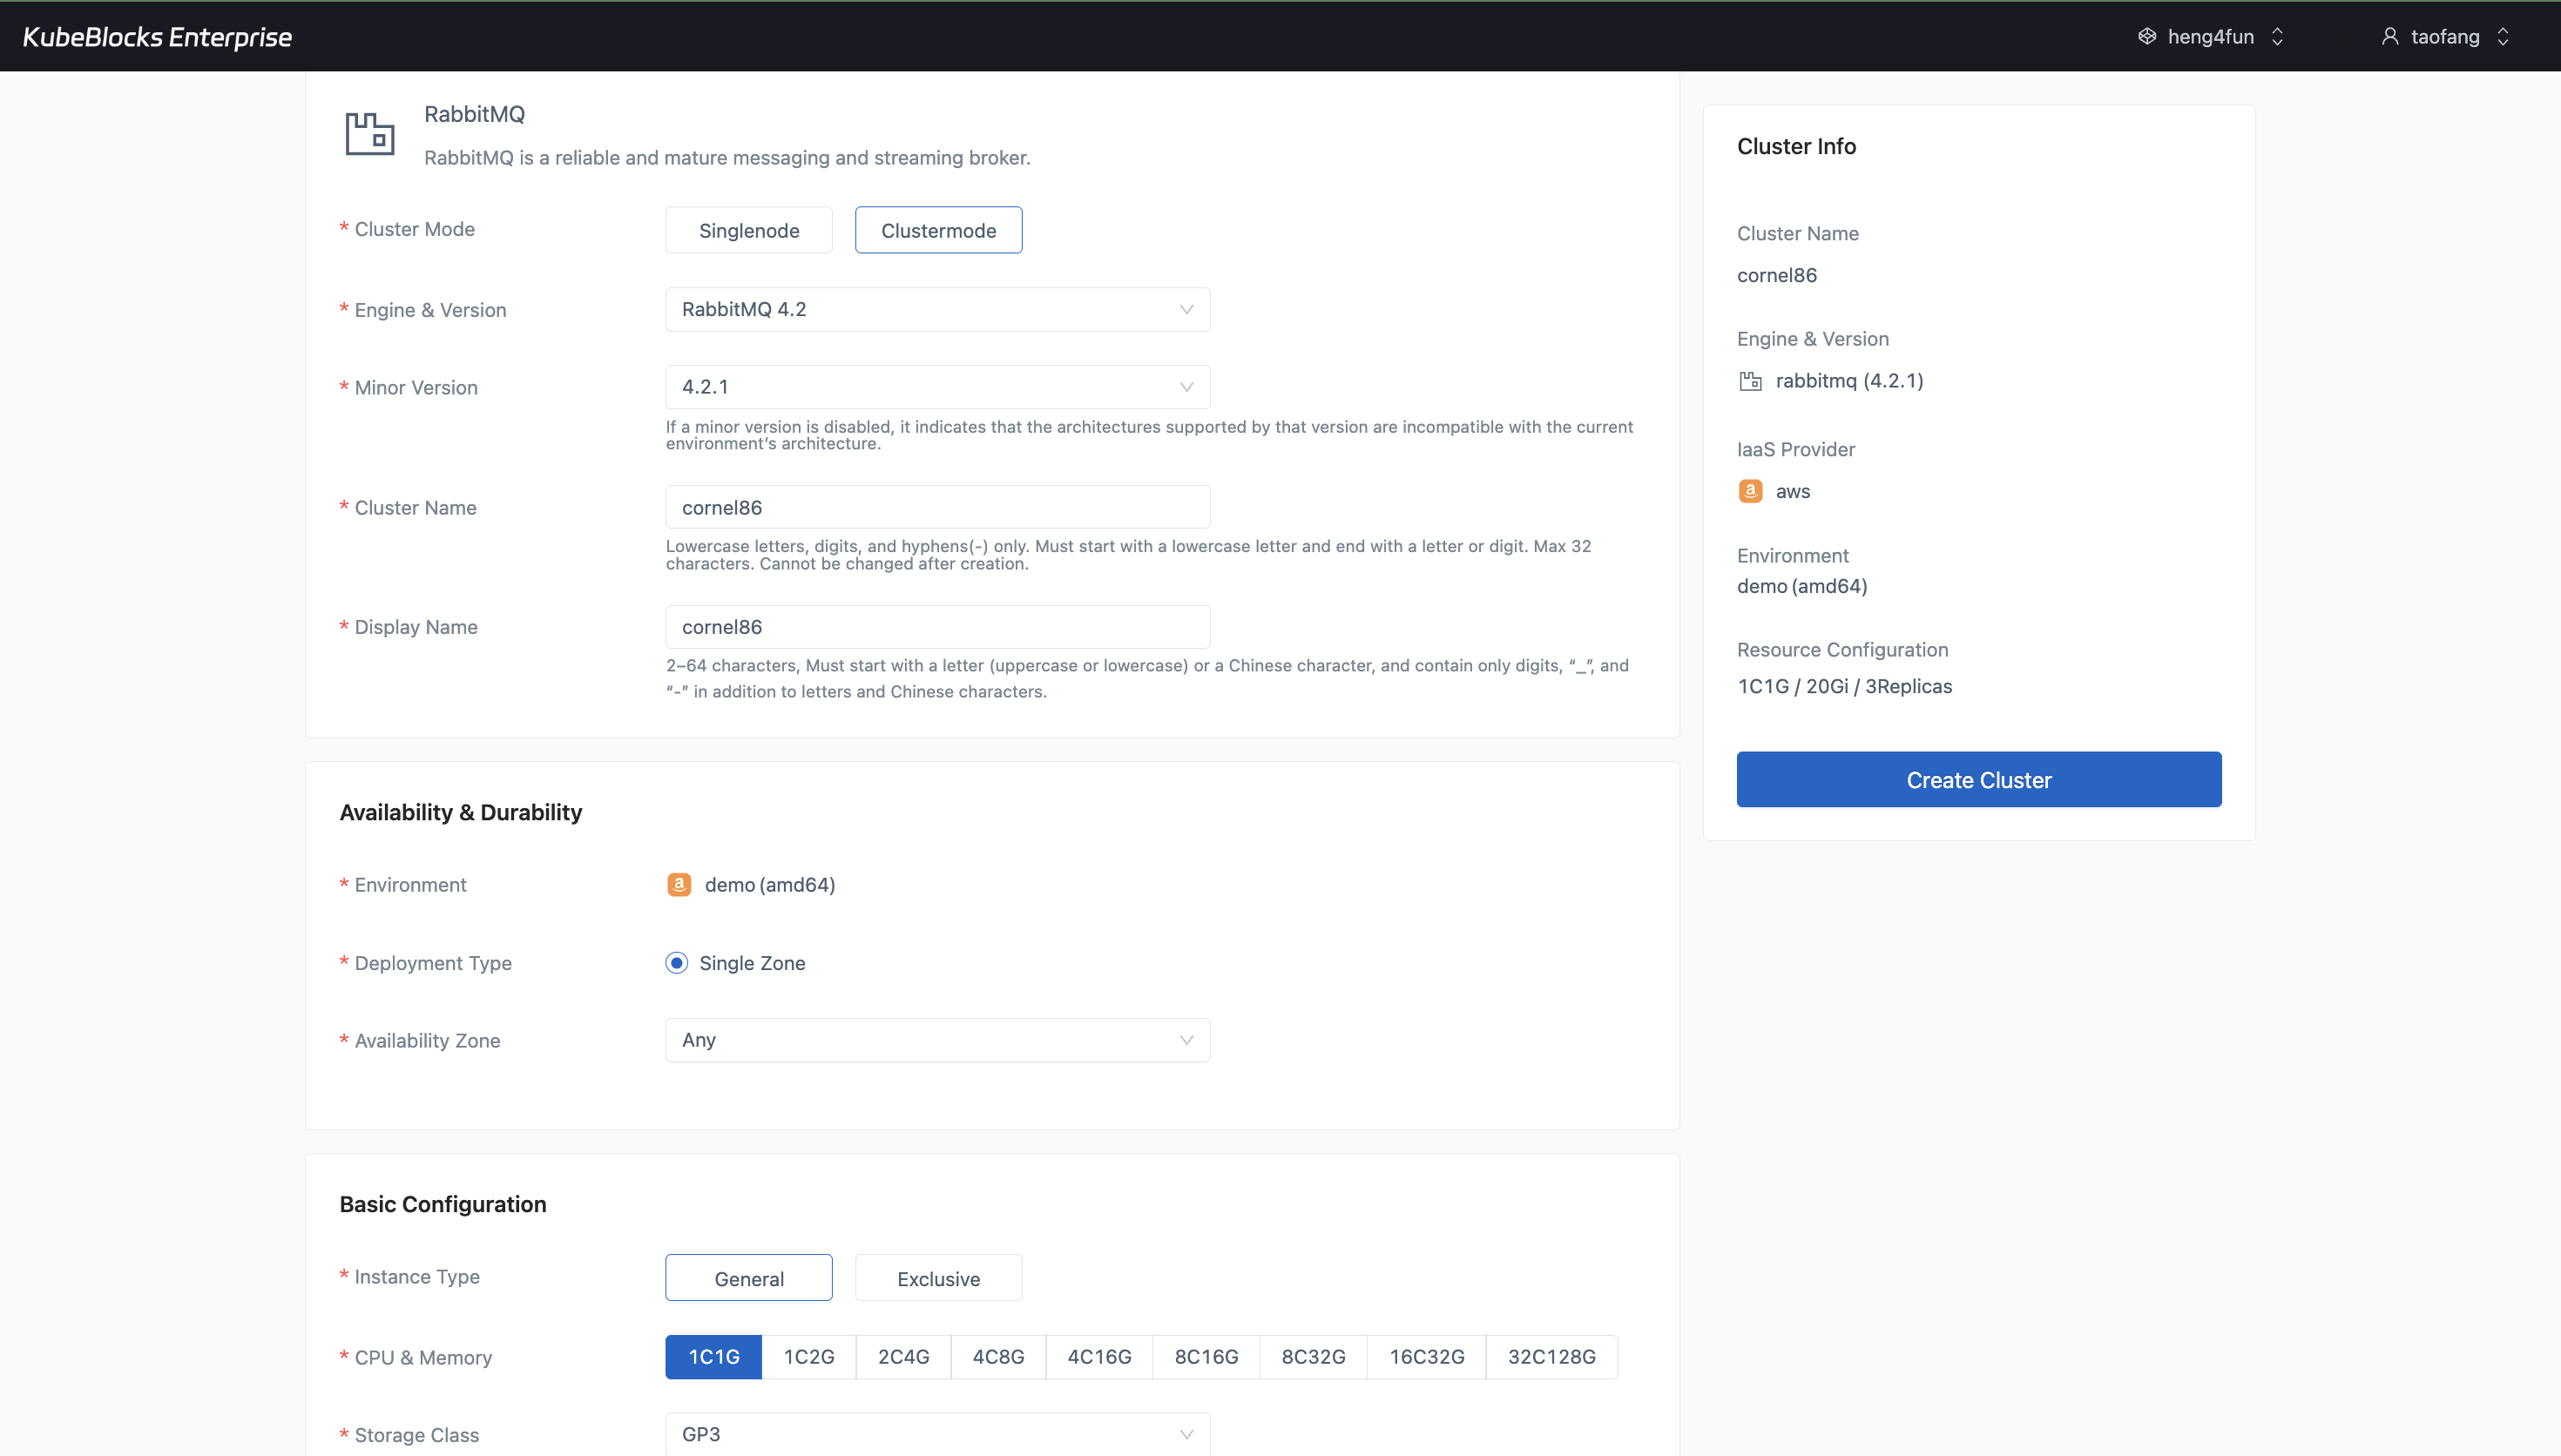Choose Singlenode cluster mode
Image resolution: width=2561 pixels, height=1456 pixels.
pos(749,230)
